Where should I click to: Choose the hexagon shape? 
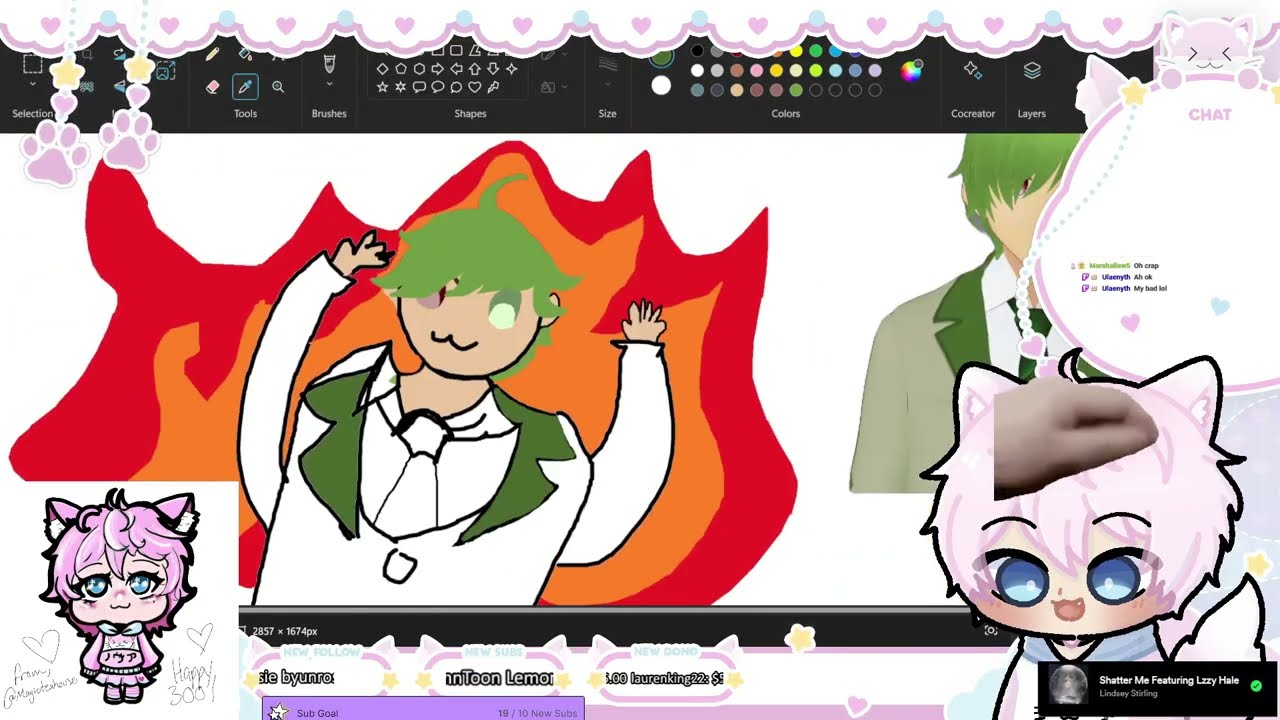419,69
